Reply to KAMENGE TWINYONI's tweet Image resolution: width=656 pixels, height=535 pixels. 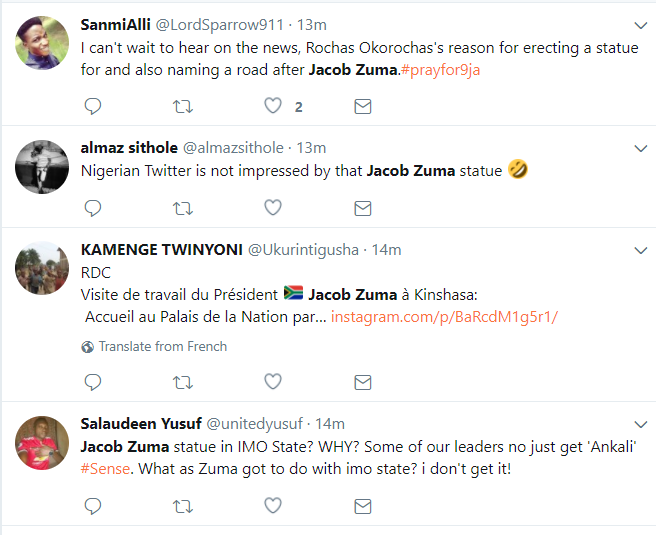point(92,381)
